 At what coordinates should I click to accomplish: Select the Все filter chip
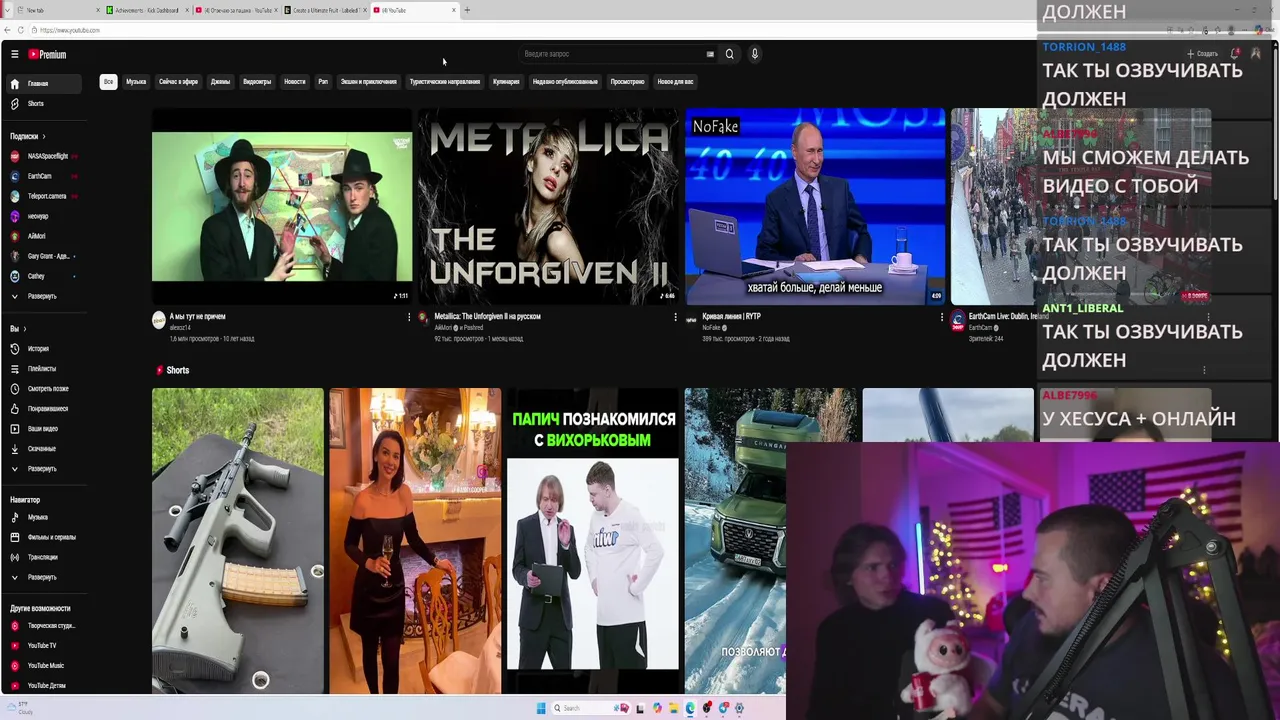click(108, 82)
